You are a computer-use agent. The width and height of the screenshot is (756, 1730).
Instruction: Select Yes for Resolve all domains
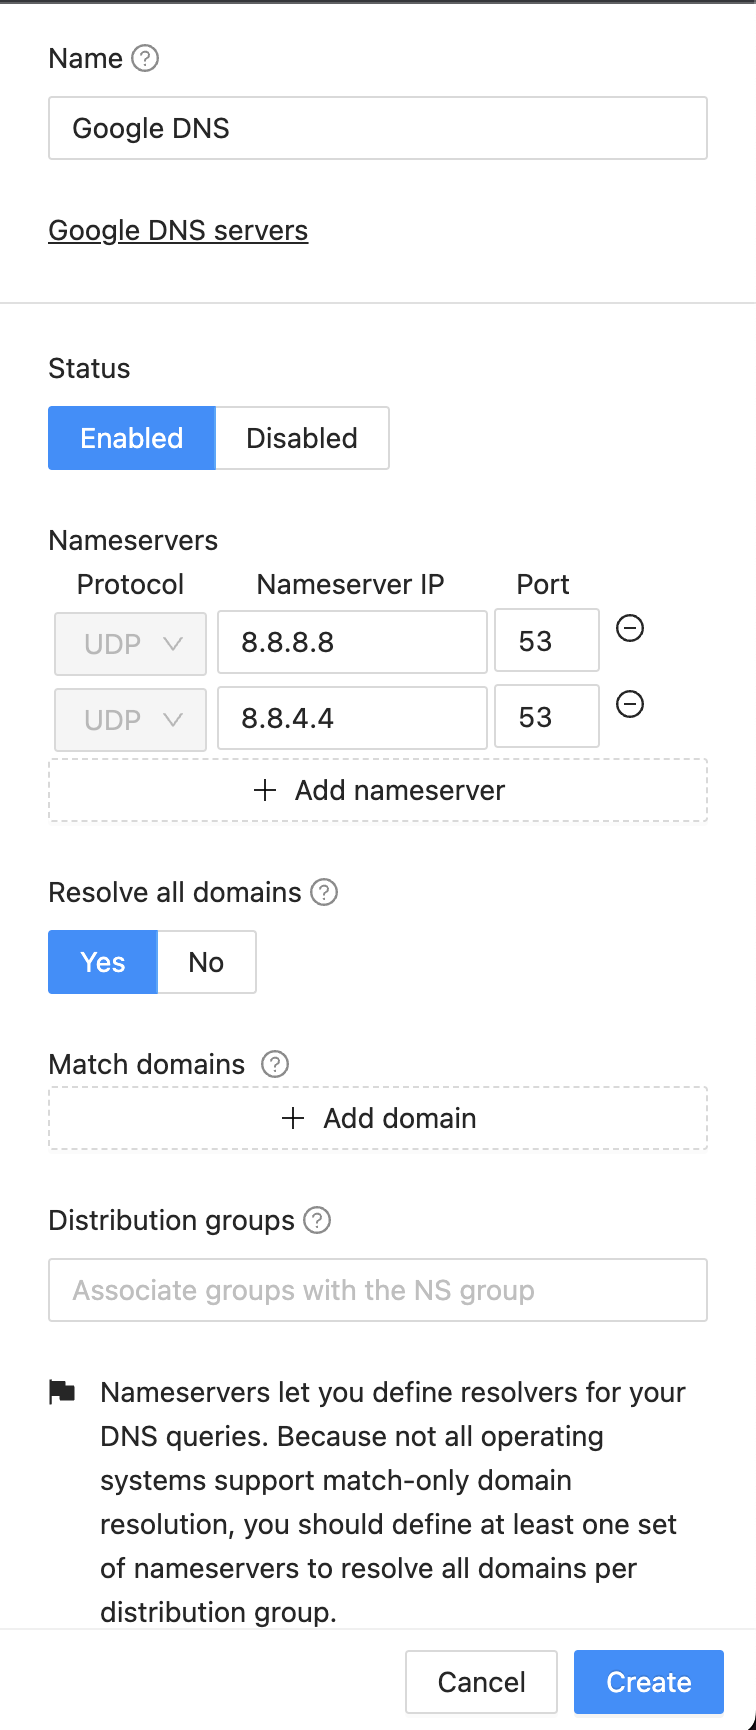(x=102, y=962)
